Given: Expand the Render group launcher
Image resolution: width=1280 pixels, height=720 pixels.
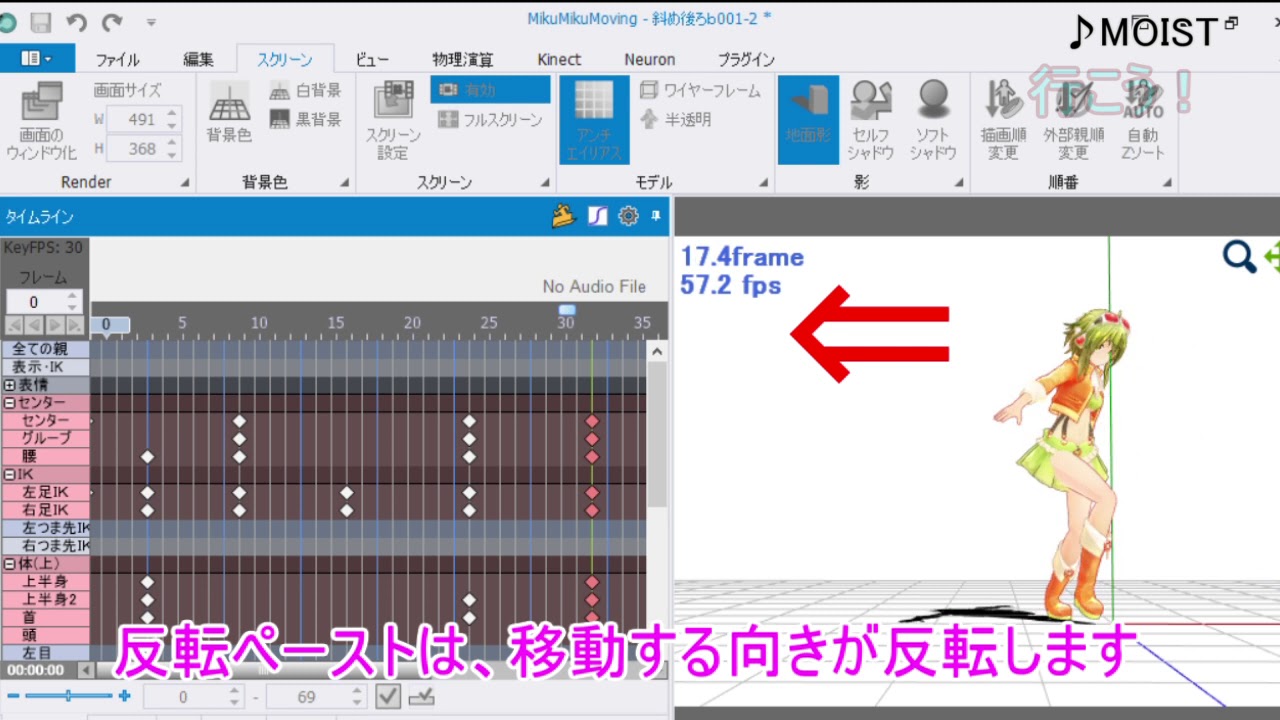Looking at the screenshot, I should (x=185, y=183).
